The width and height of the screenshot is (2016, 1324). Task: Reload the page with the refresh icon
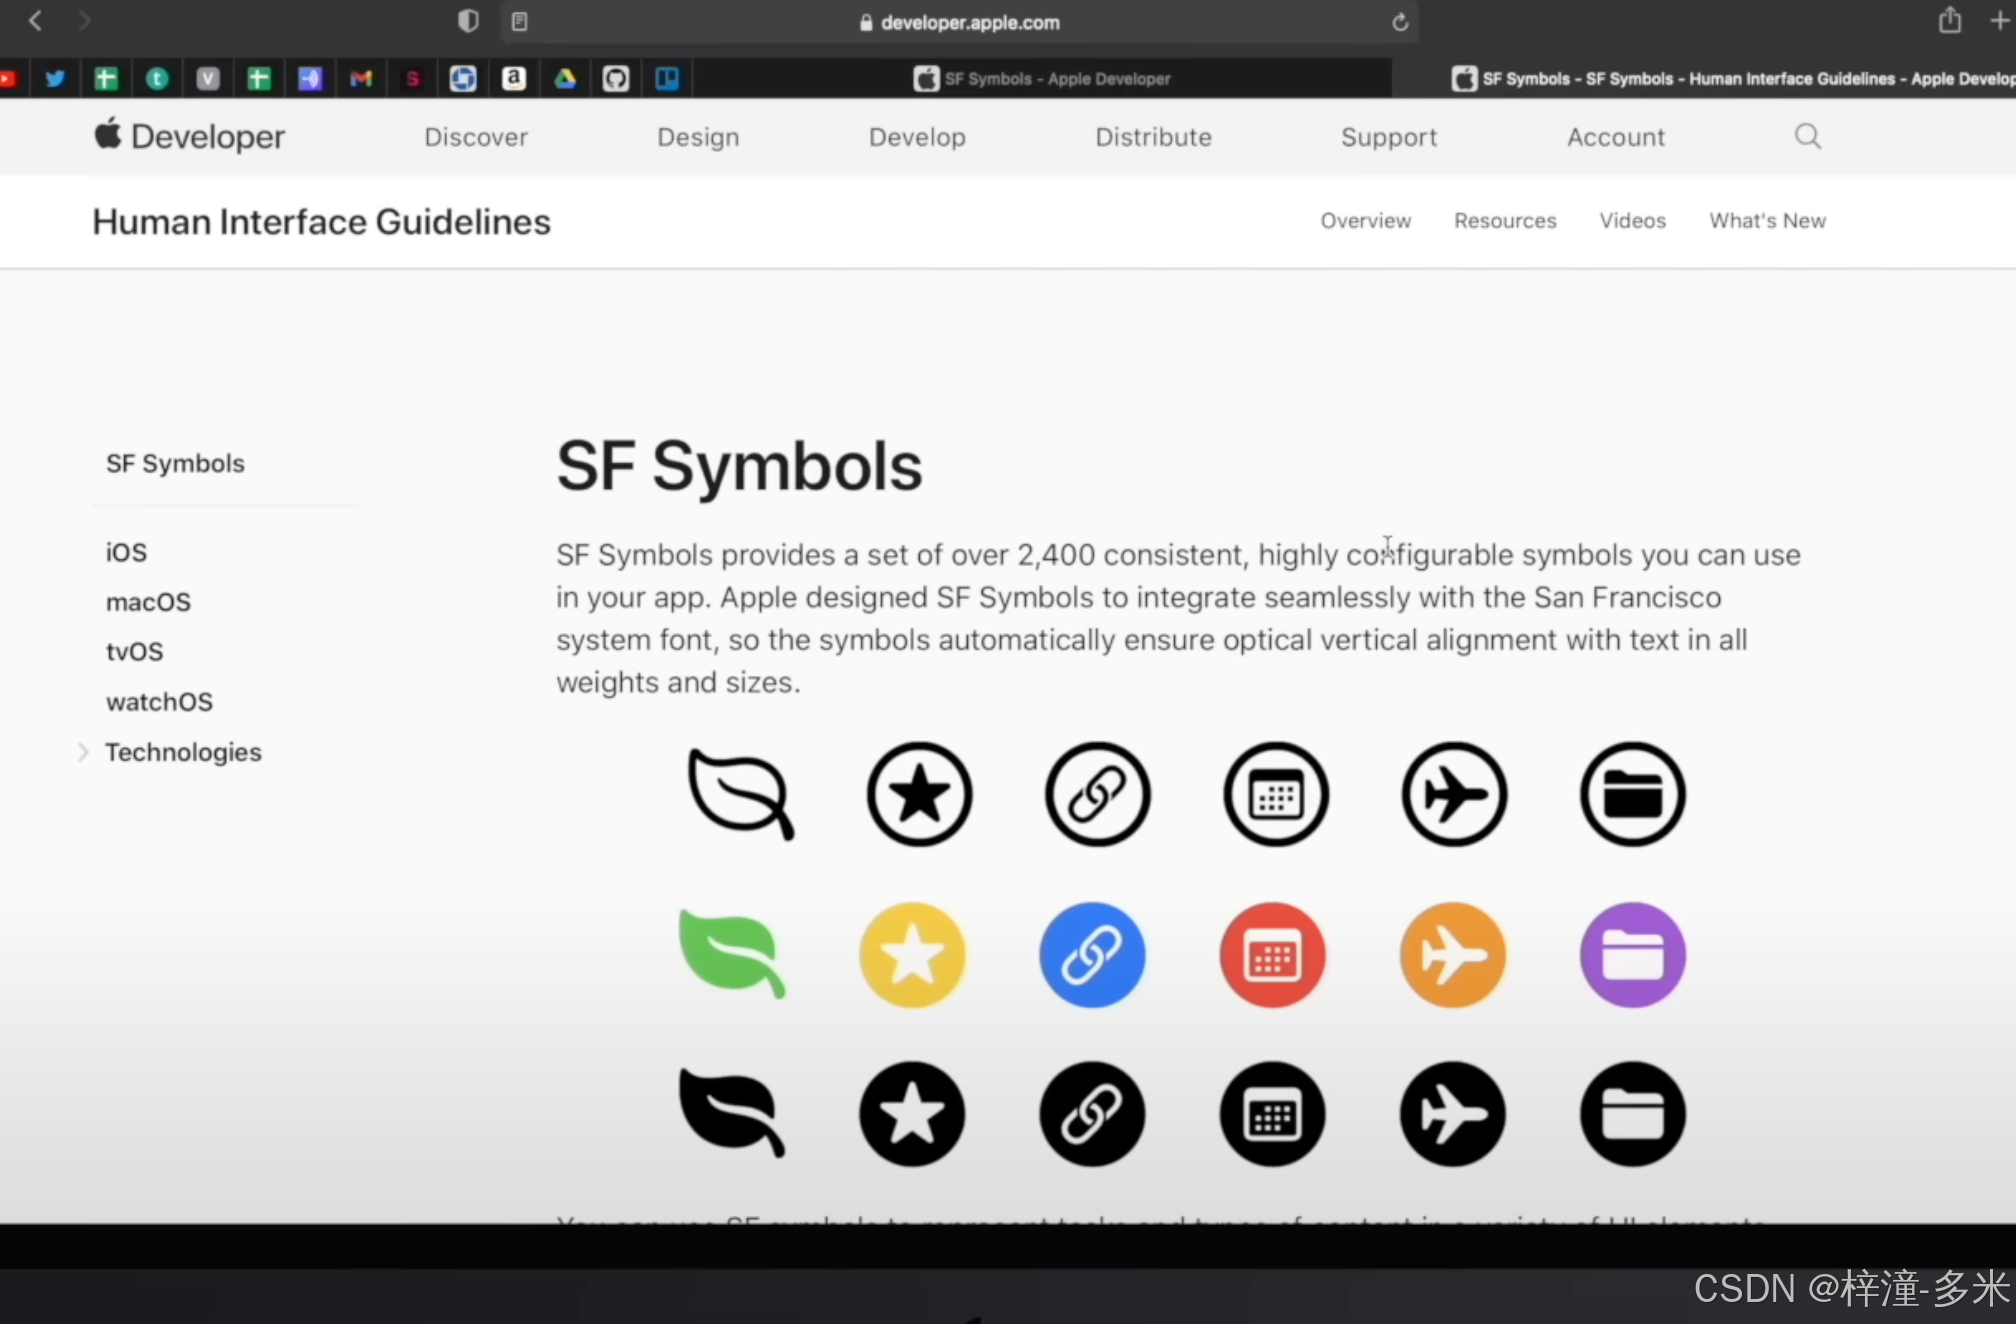pos(1400,22)
